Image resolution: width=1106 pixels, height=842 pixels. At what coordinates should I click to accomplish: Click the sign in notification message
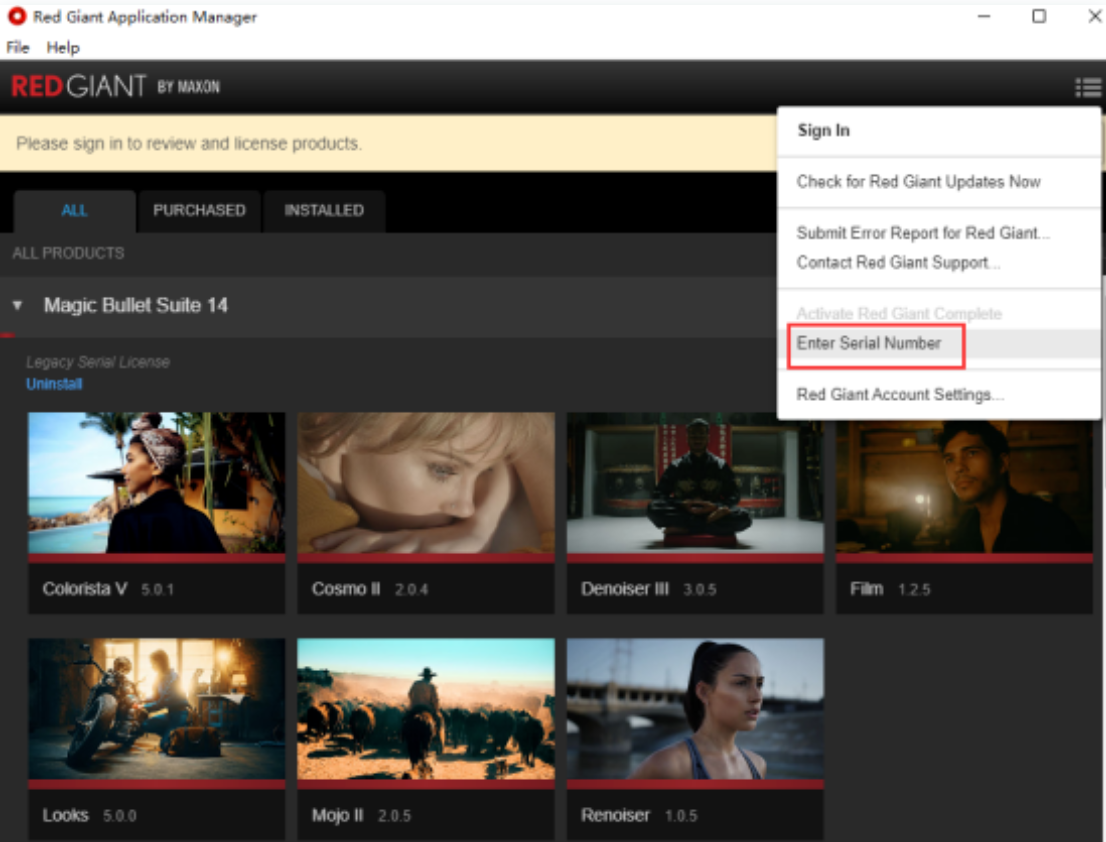[x=189, y=144]
